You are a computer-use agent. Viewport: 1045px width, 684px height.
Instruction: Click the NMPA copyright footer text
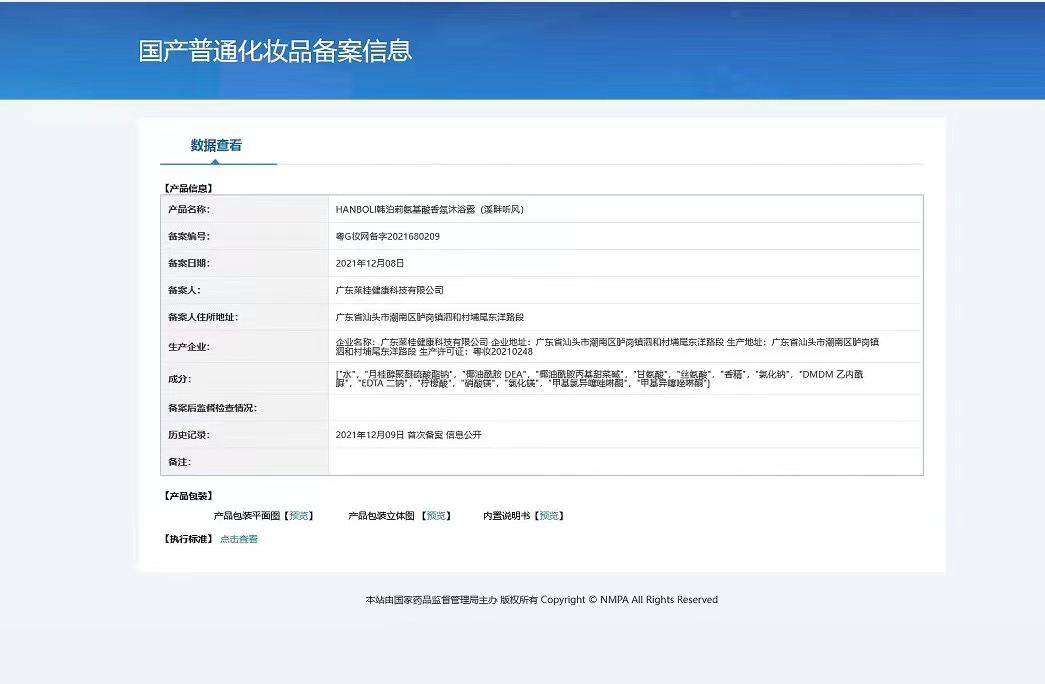[541, 600]
